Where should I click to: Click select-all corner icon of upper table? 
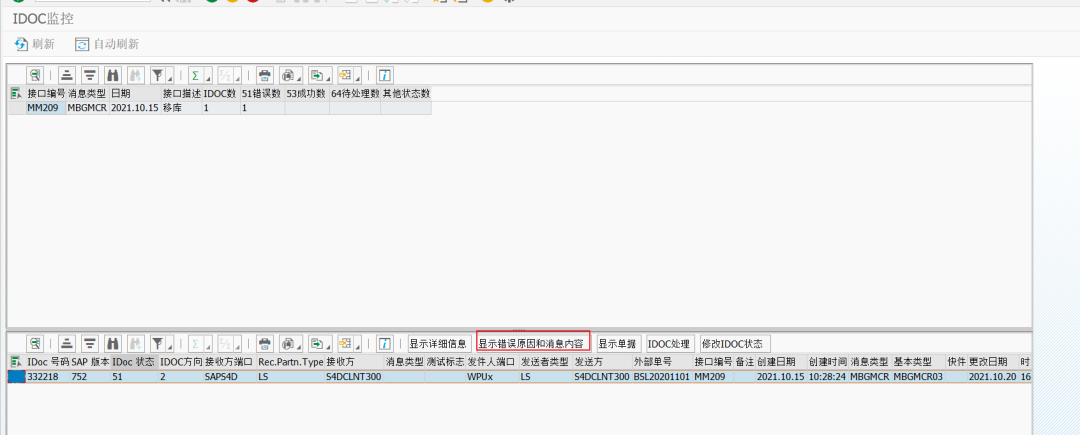[17, 93]
